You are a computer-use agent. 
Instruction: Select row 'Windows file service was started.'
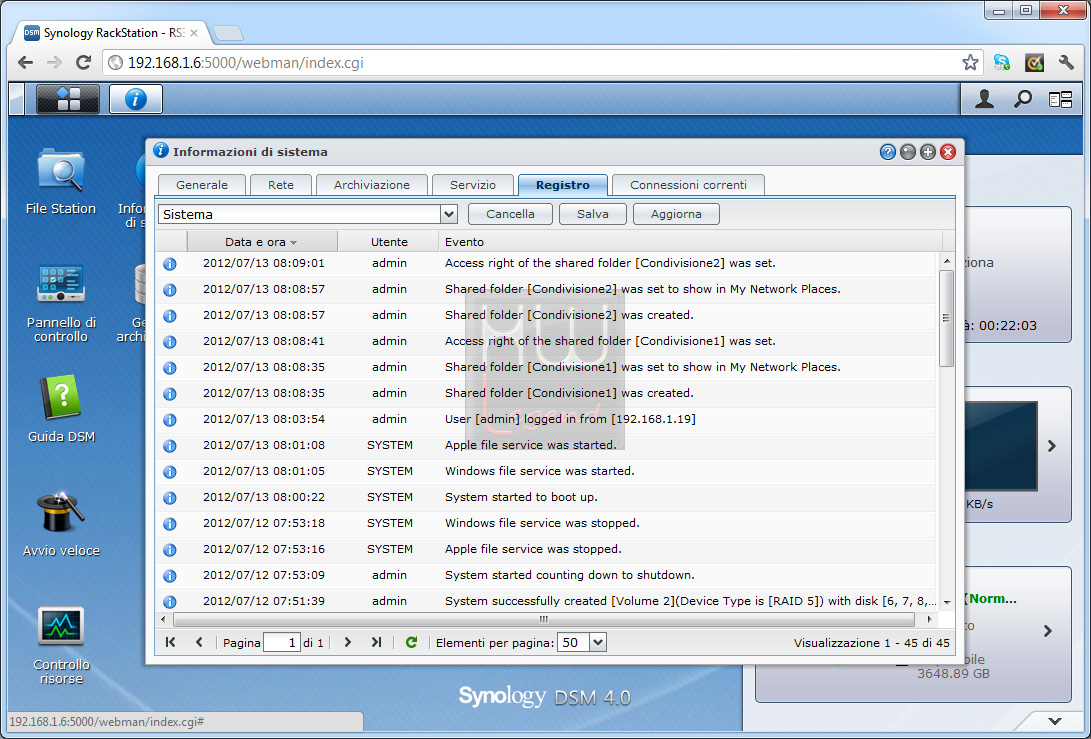[546, 471]
